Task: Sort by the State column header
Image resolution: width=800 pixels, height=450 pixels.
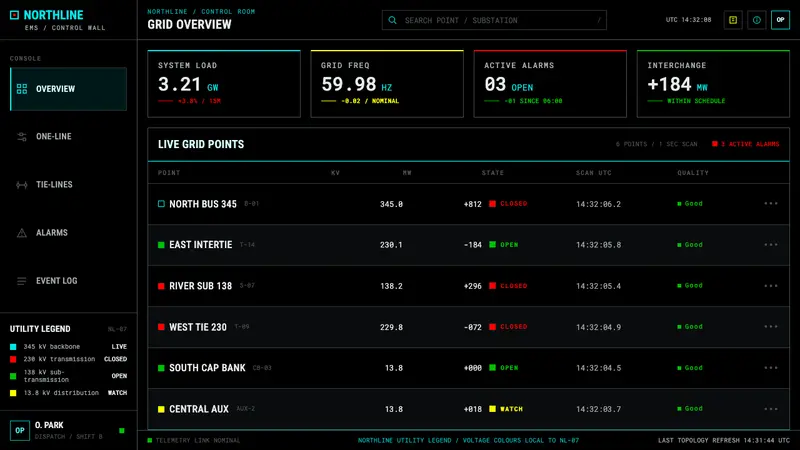Action: click(x=493, y=172)
